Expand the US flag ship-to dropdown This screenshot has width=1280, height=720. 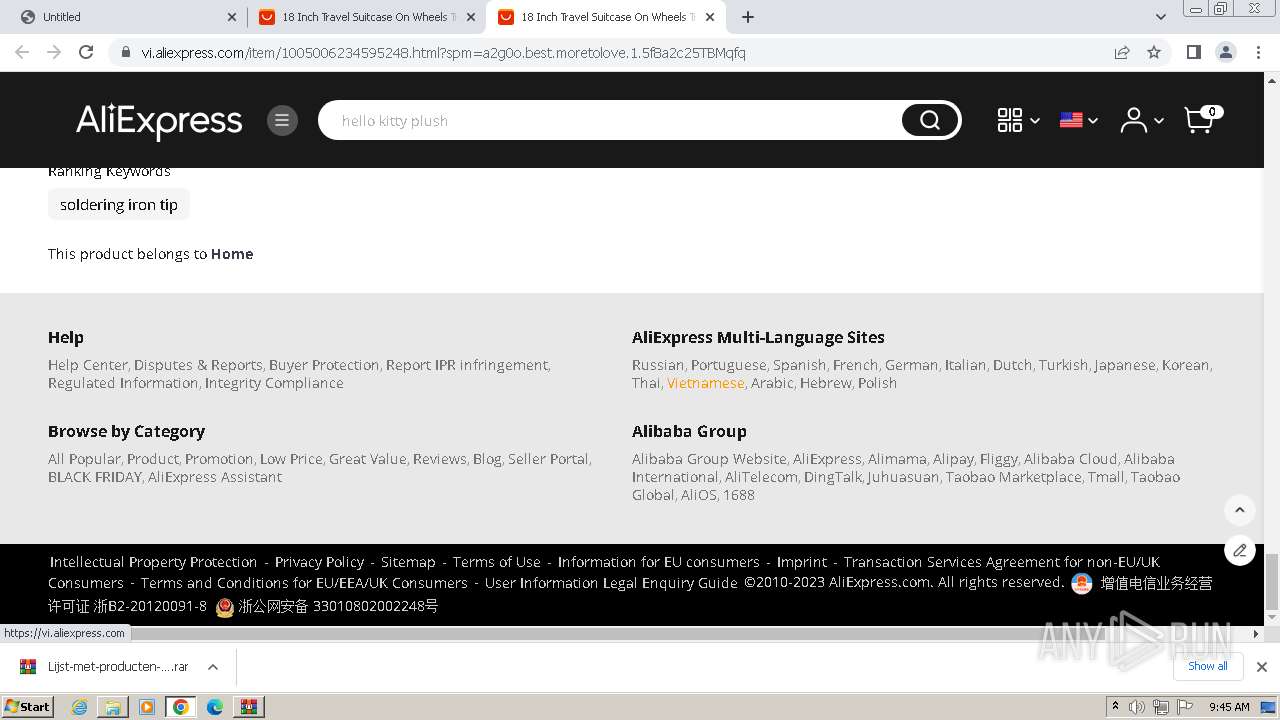point(1079,120)
